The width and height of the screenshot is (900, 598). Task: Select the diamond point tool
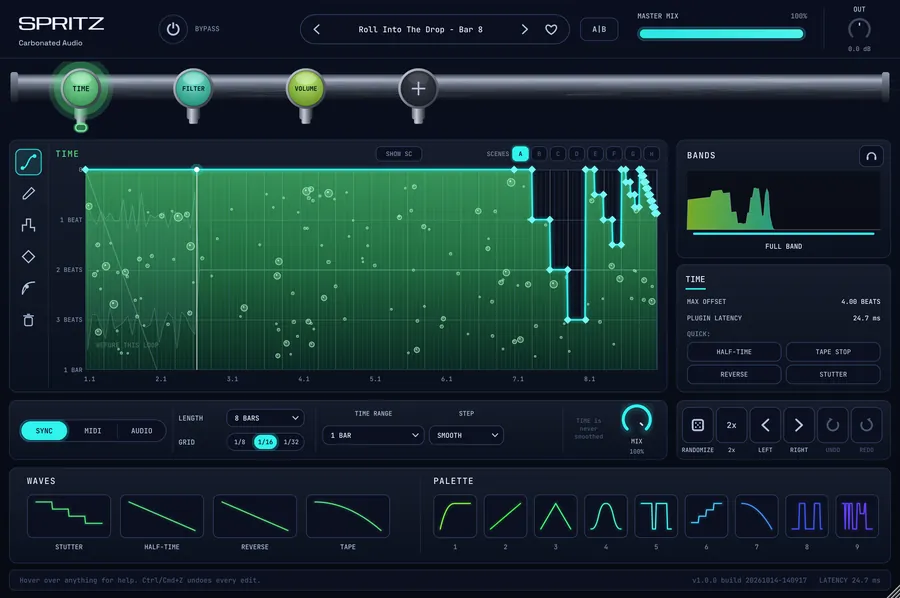28,257
